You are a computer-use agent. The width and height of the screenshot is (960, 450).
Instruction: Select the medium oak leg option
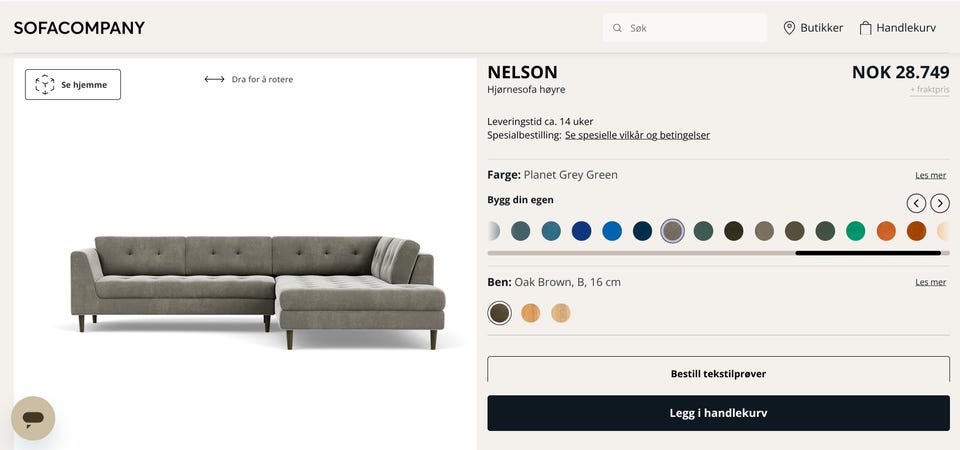[x=530, y=313]
